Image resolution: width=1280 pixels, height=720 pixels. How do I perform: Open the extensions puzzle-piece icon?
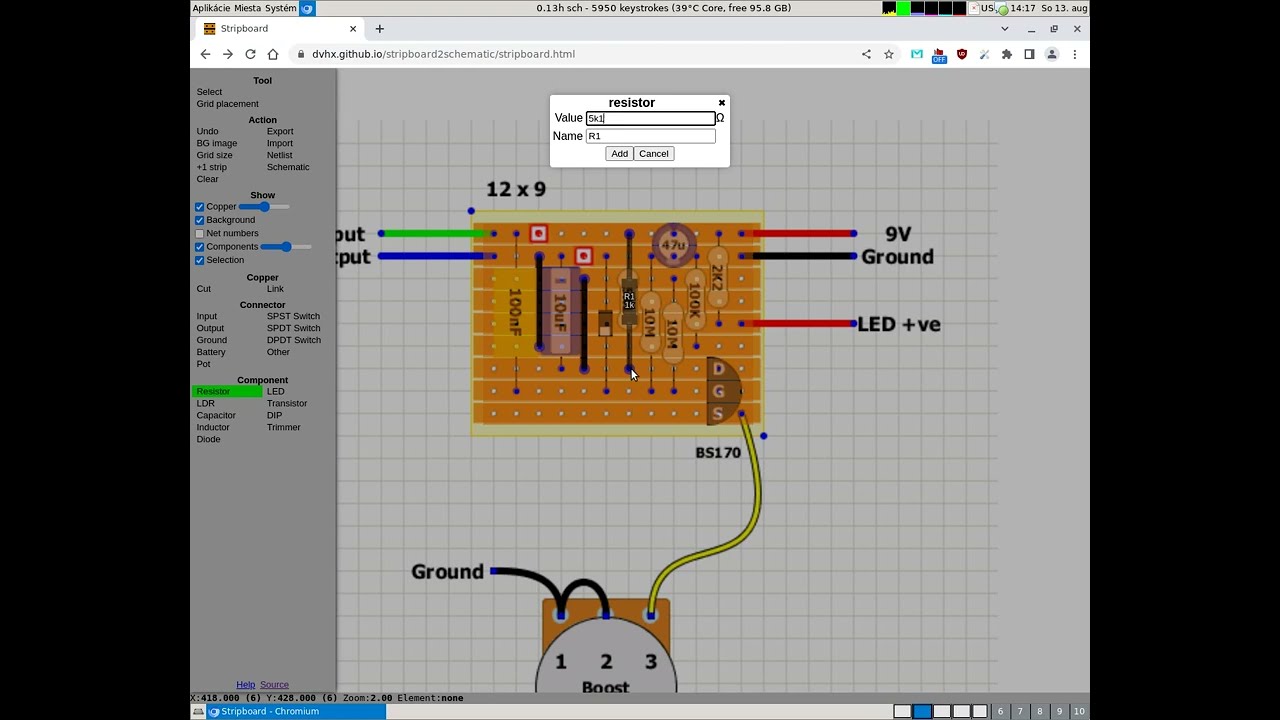(x=1008, y=54)
